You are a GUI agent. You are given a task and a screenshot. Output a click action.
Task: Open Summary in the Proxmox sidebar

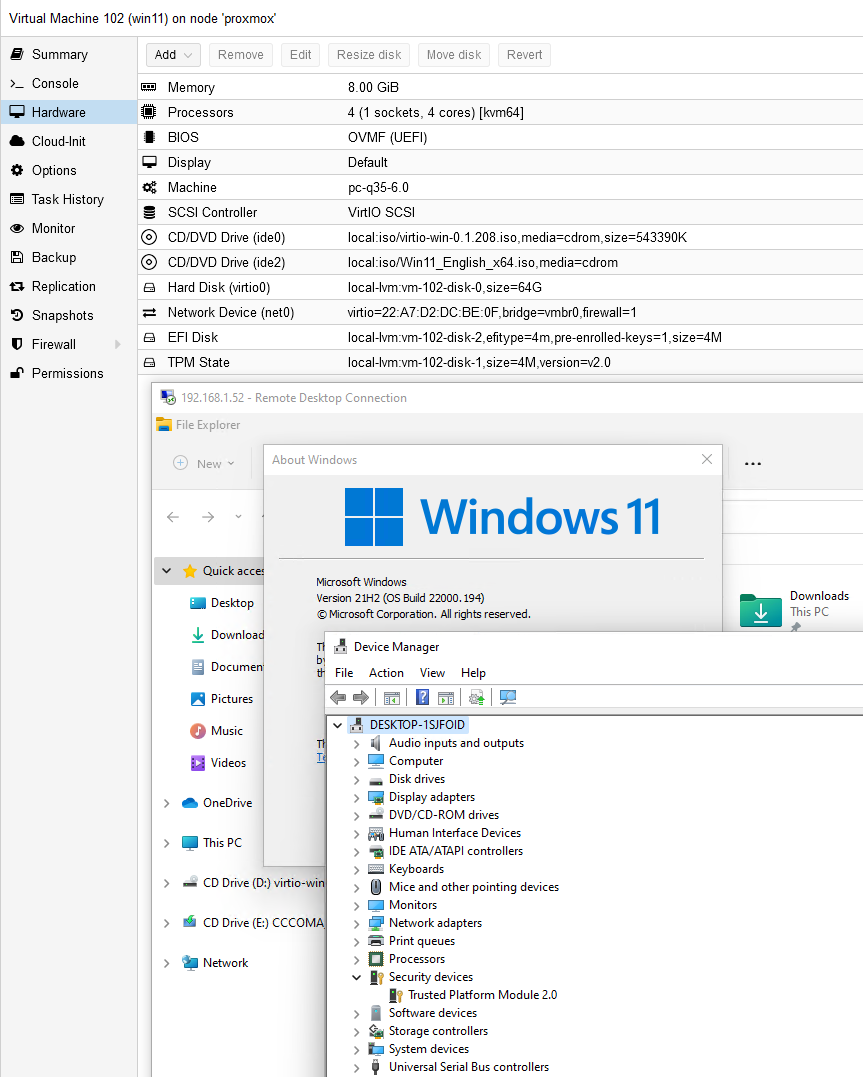[x=69, y=54]
